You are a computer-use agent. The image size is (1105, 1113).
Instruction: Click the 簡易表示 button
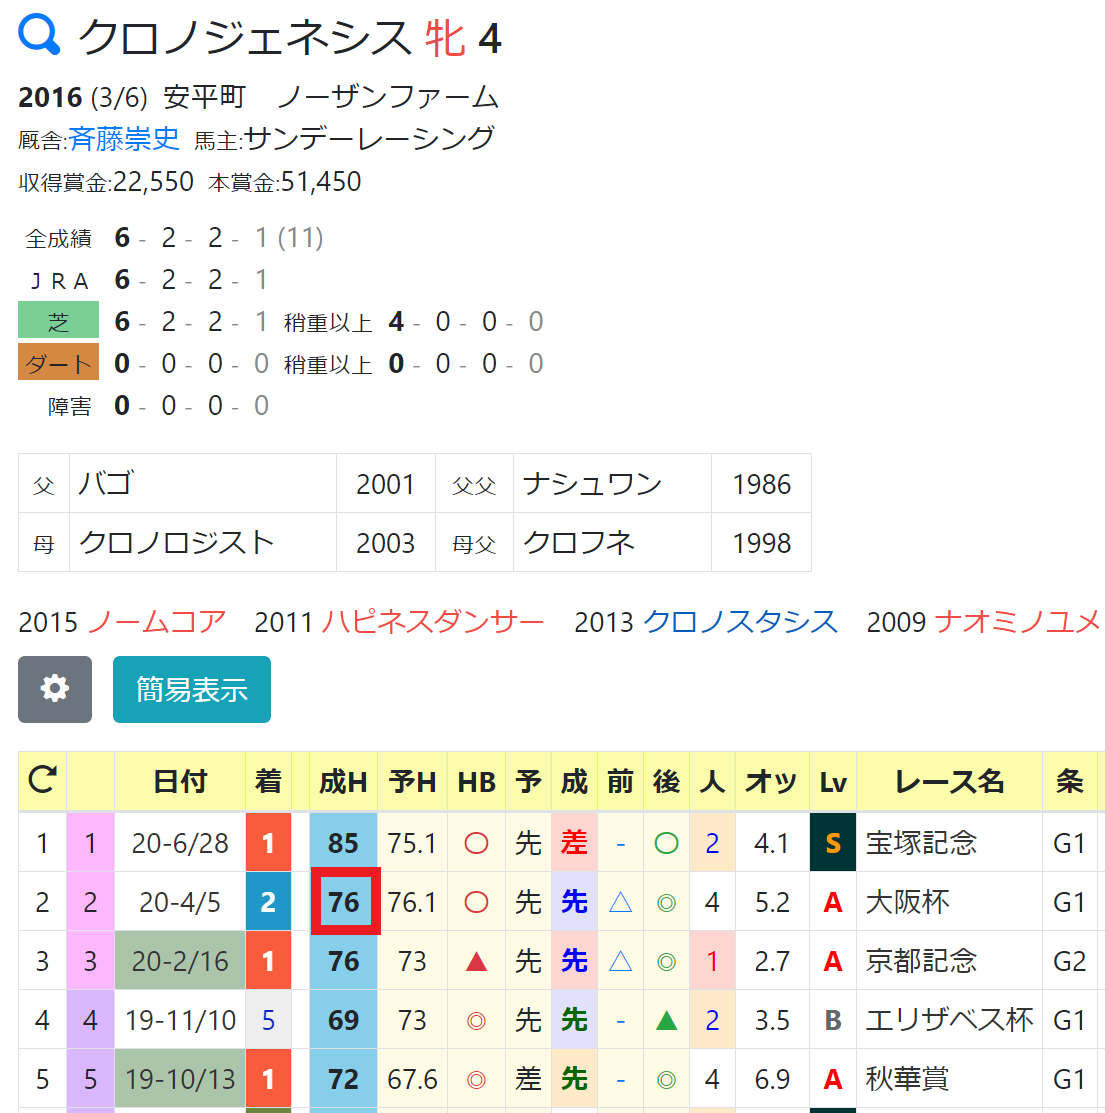(192, 689)
